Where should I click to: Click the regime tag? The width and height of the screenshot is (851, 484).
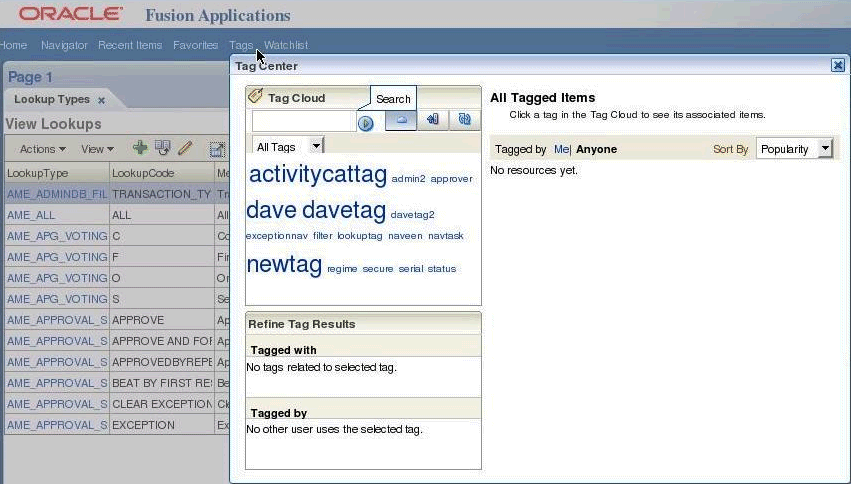coord(342,269)
